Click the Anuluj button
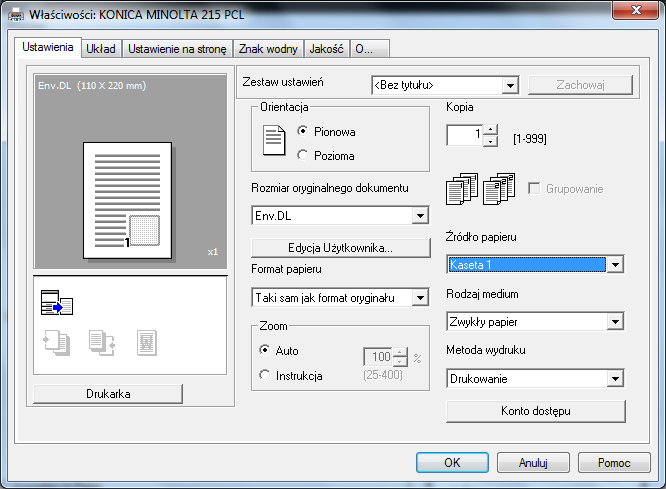666x489 pixels. coord(533,462)
